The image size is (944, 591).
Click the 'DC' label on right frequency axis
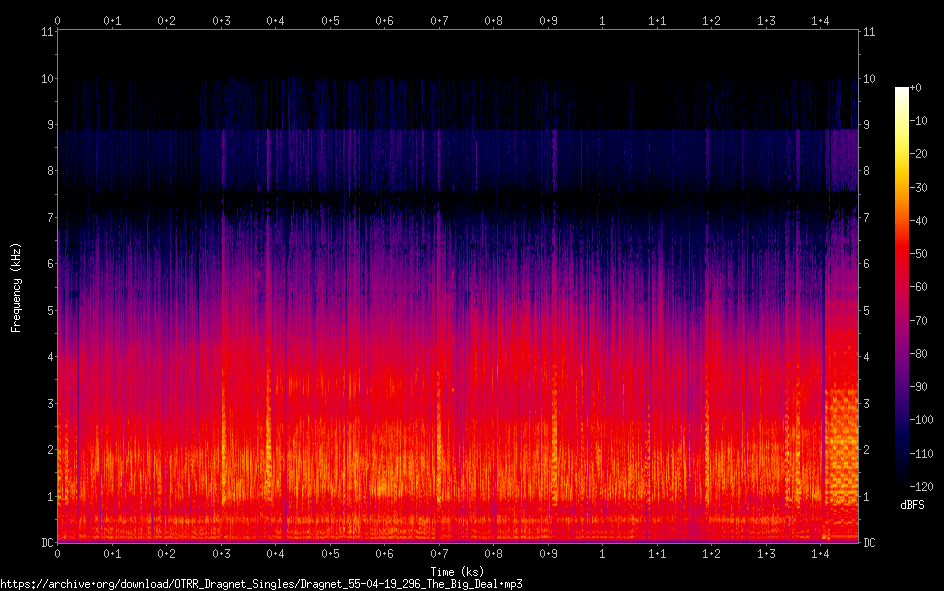pyautogui.click(x=870, y=543)
